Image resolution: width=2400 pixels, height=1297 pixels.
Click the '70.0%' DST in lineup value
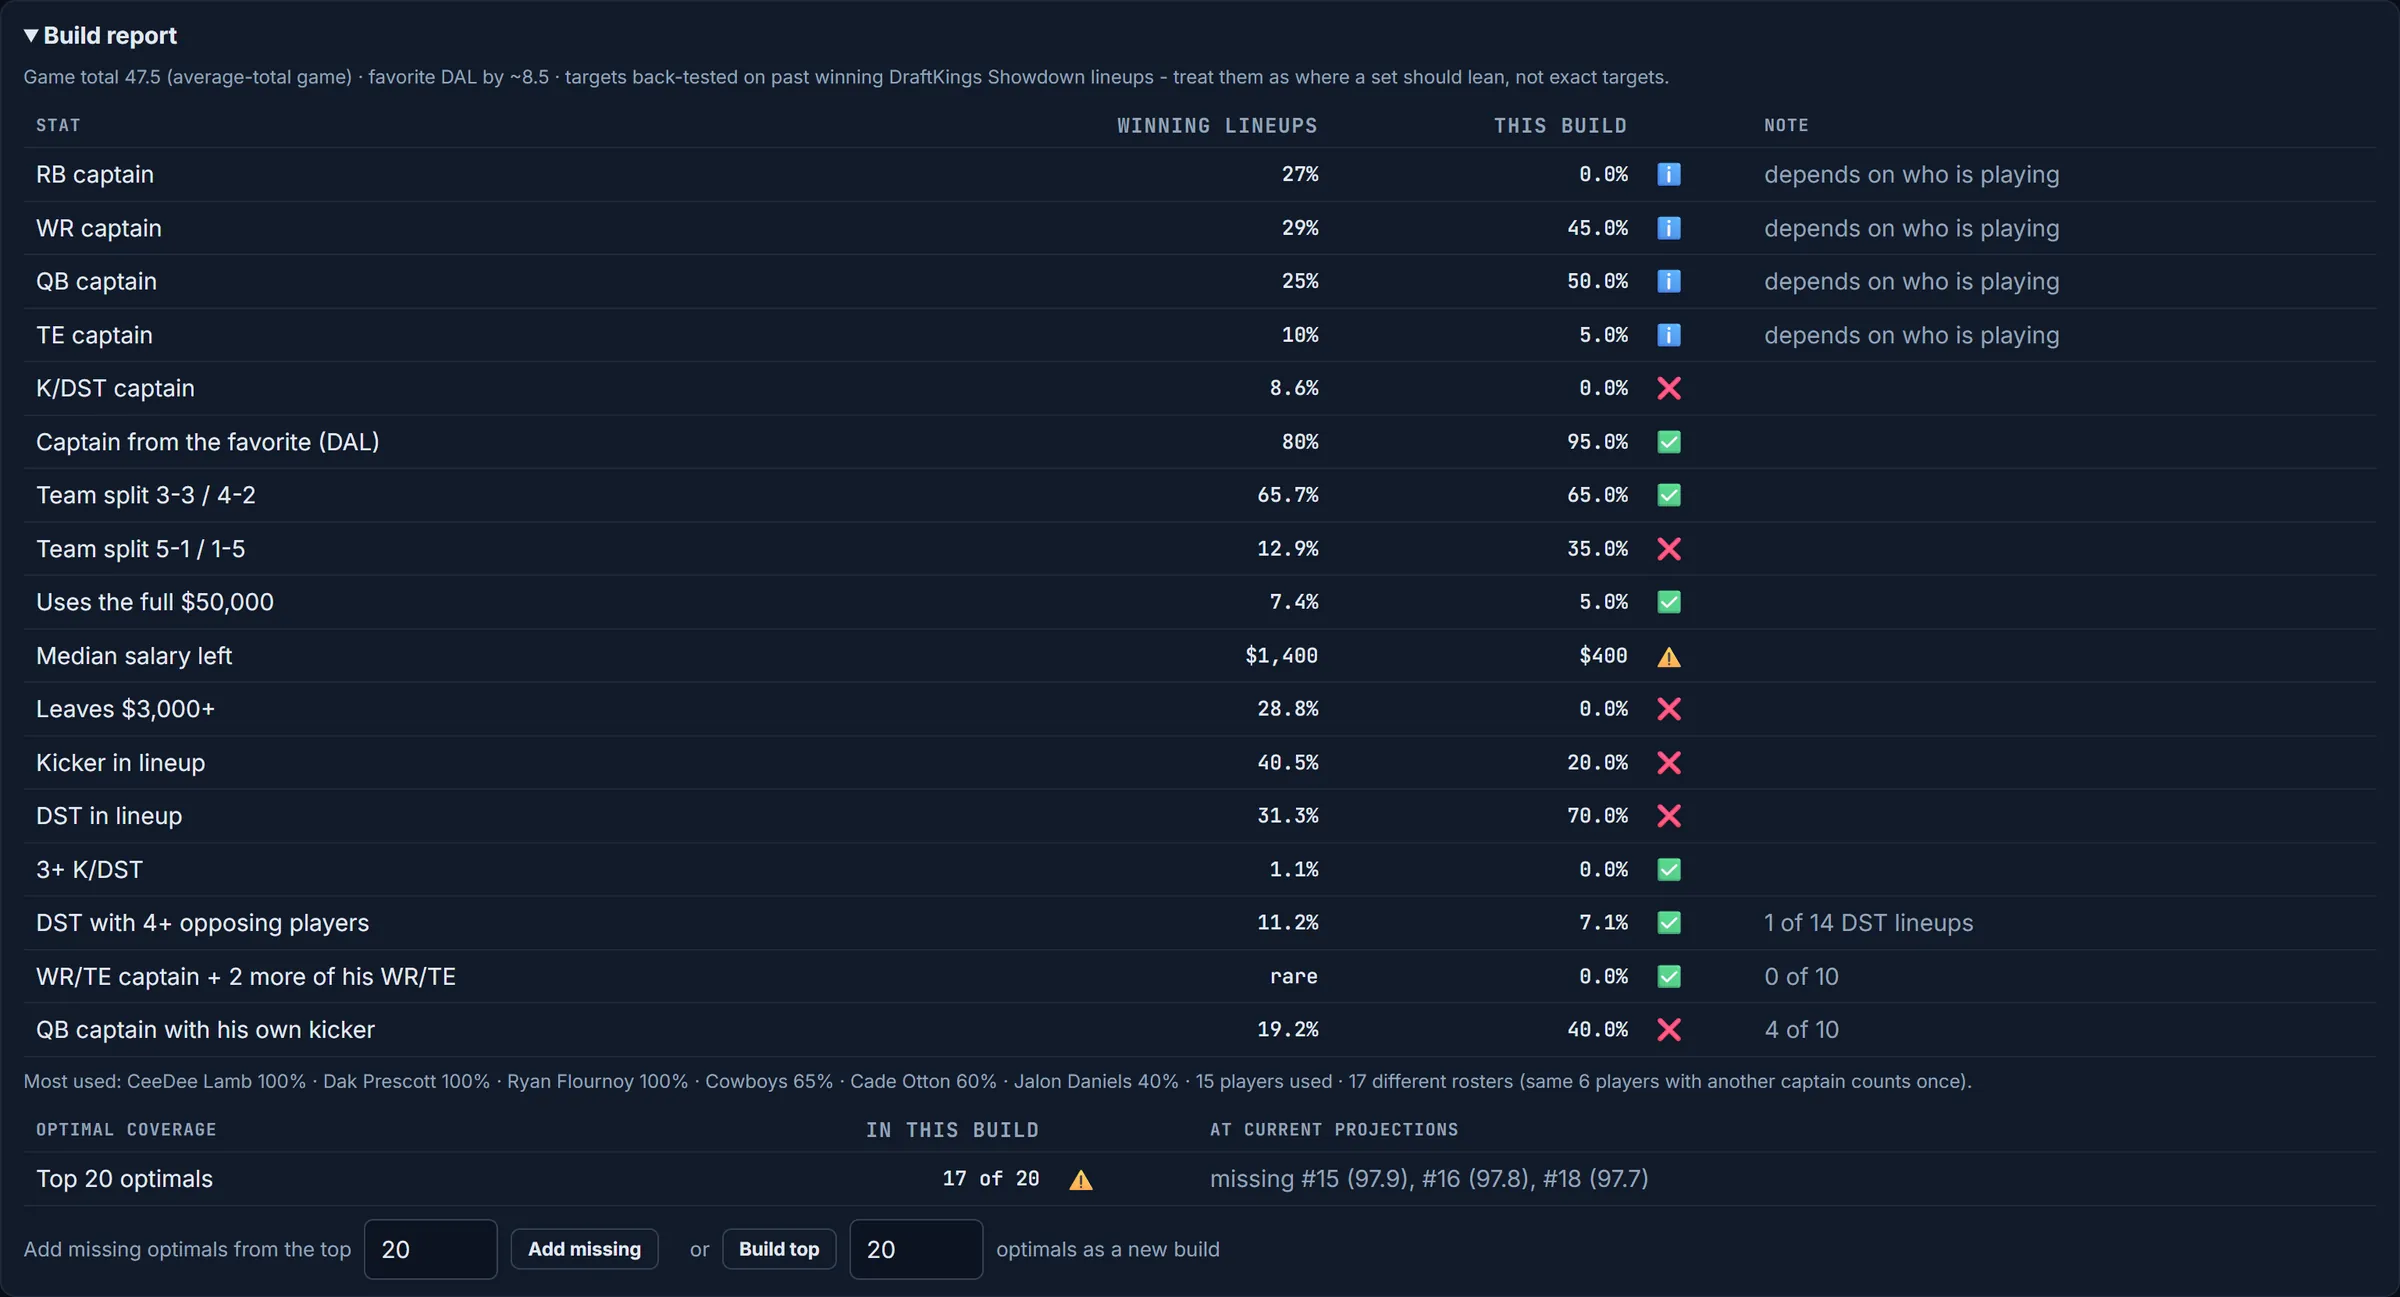(1597, 816)
